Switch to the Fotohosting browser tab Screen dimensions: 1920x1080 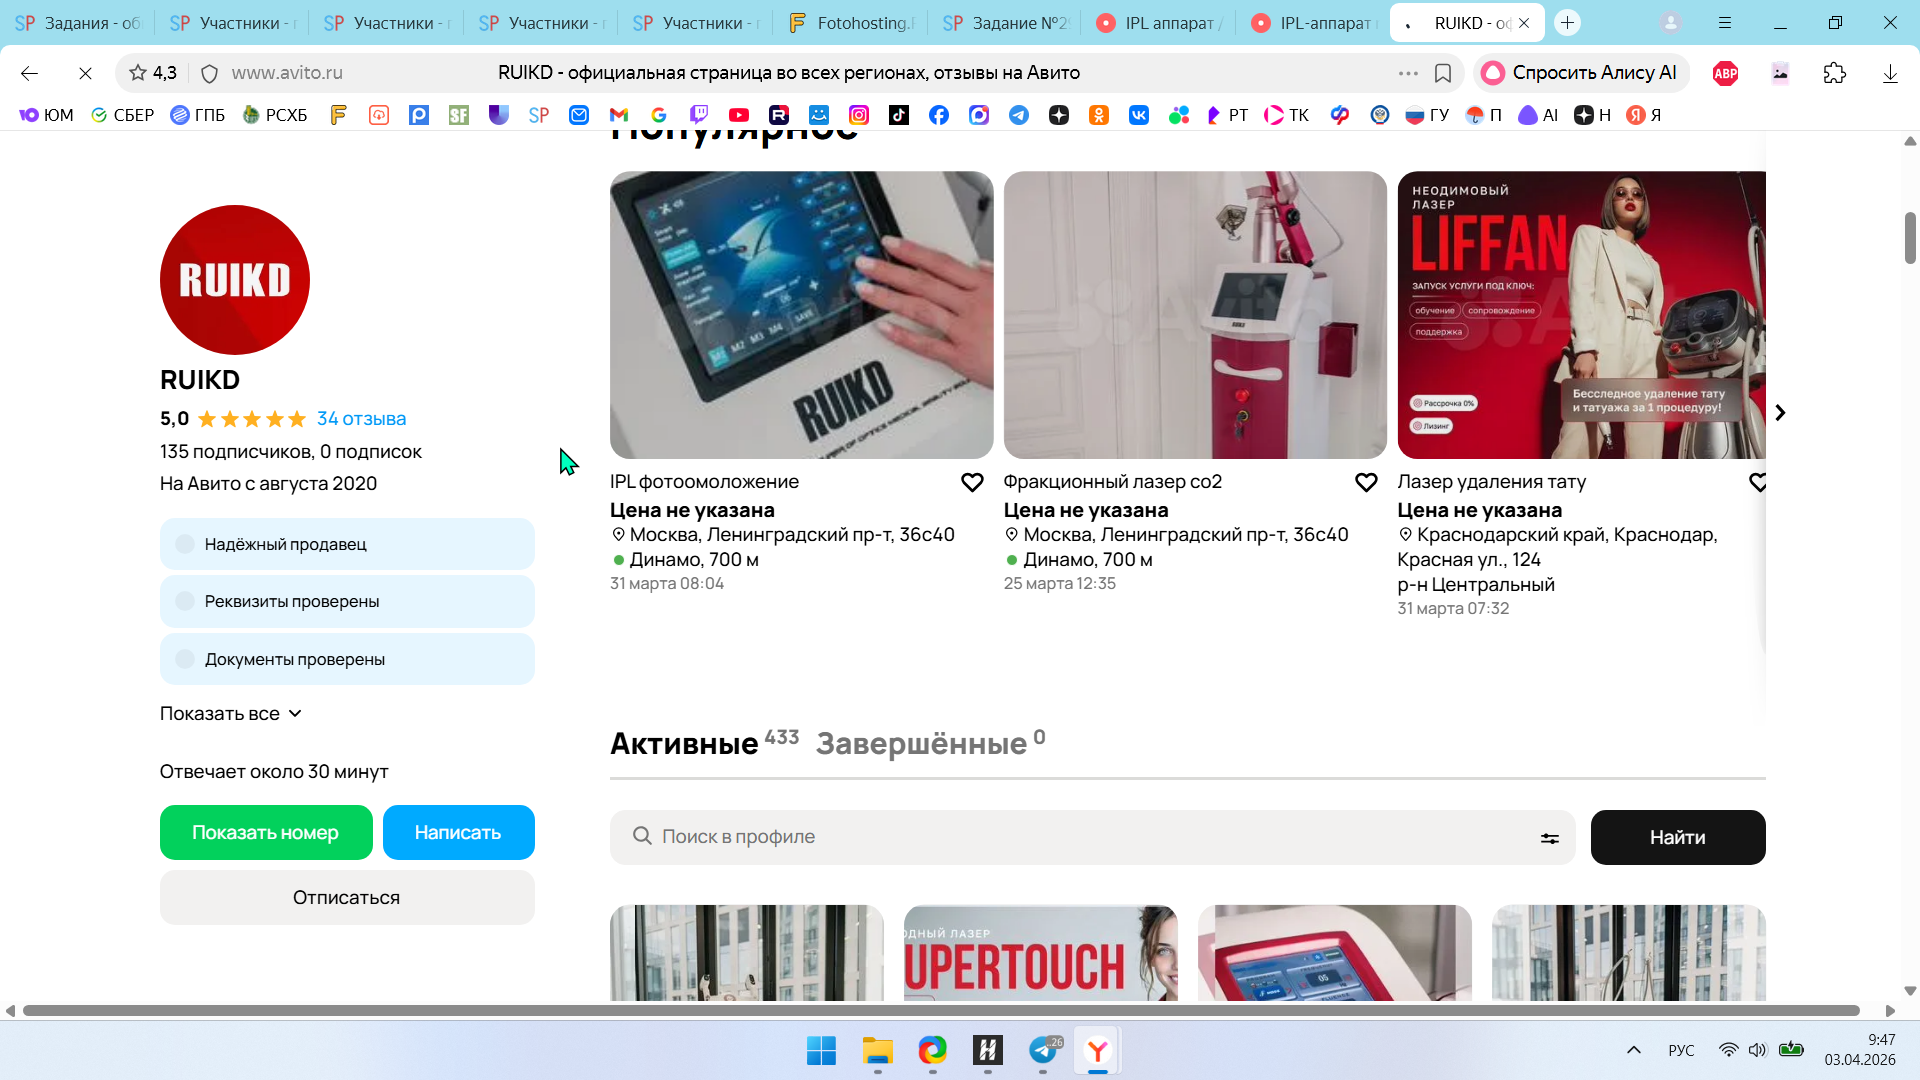(850, 23)
